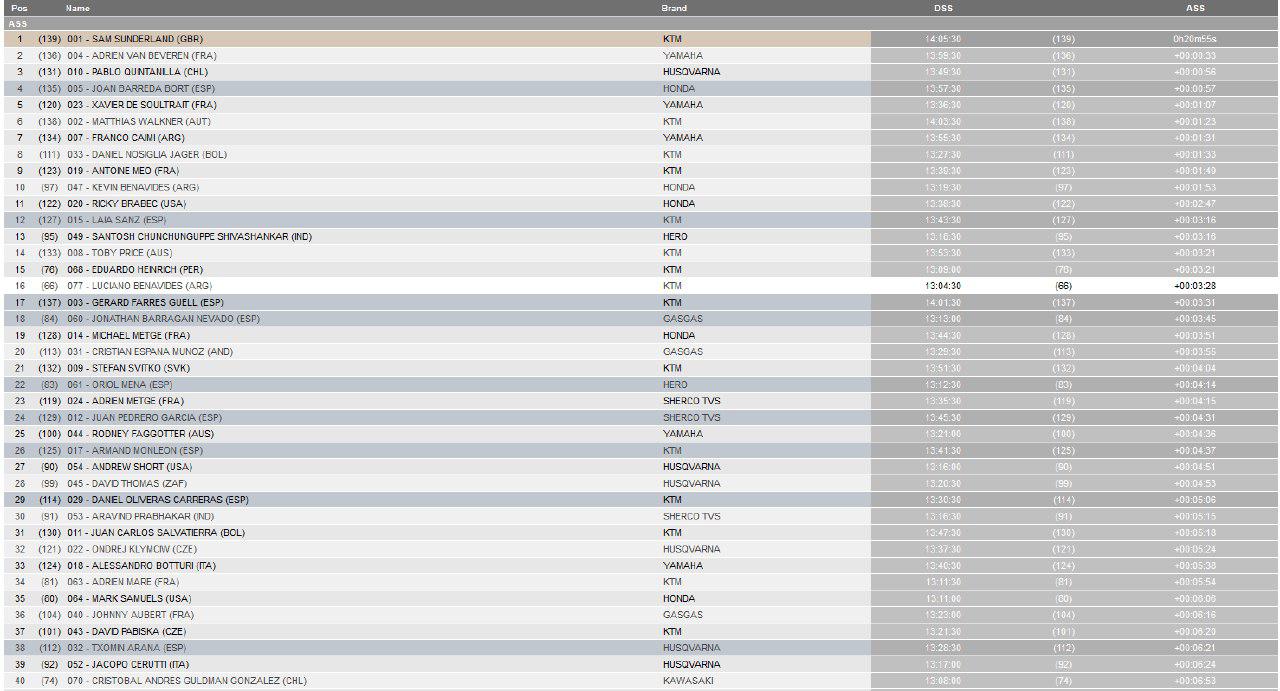Screen dimensions: 1280x691
Task: Click the Brand column header
Action: point(674,8)
